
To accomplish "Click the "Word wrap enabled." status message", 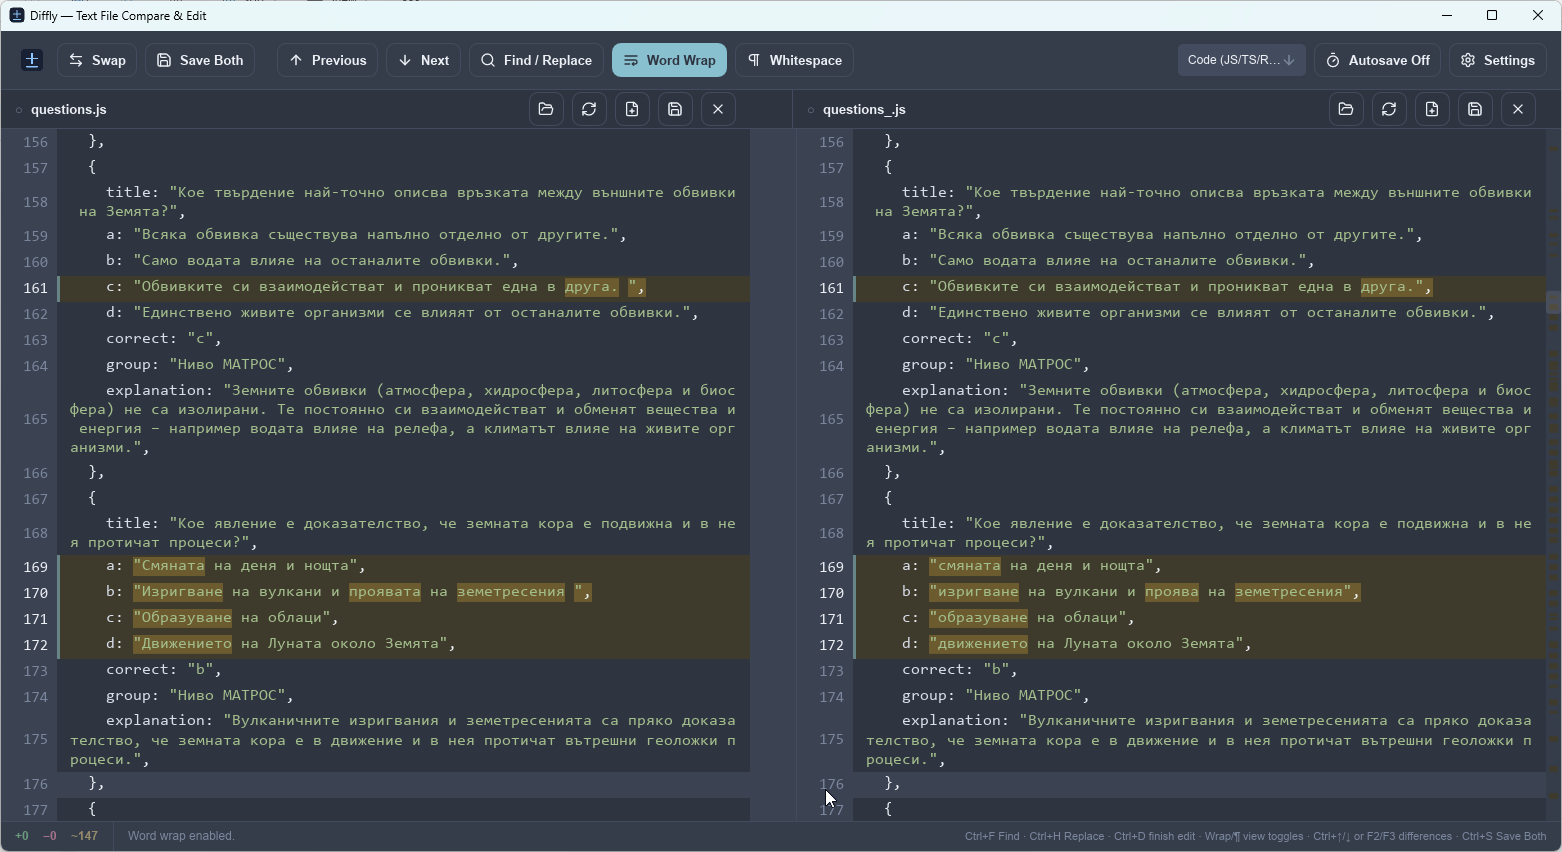I will [x=181, y=836].
